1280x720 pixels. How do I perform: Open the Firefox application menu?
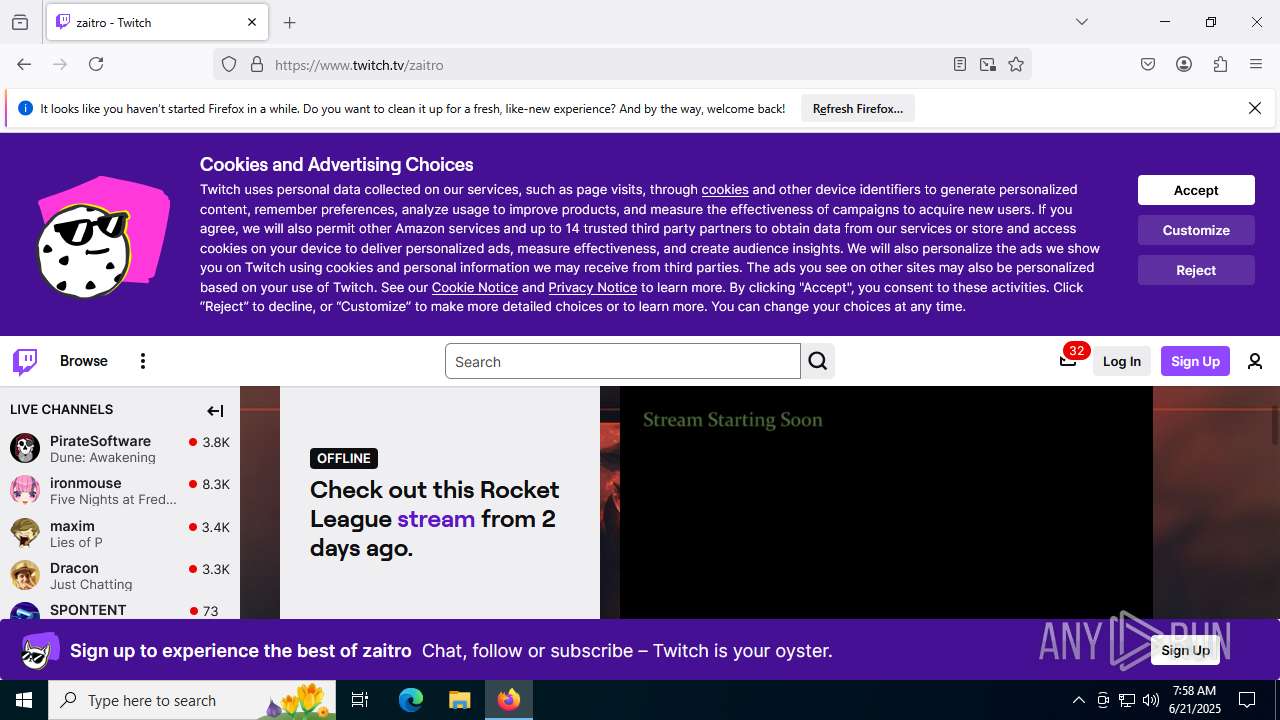(x=1256, y=64)
